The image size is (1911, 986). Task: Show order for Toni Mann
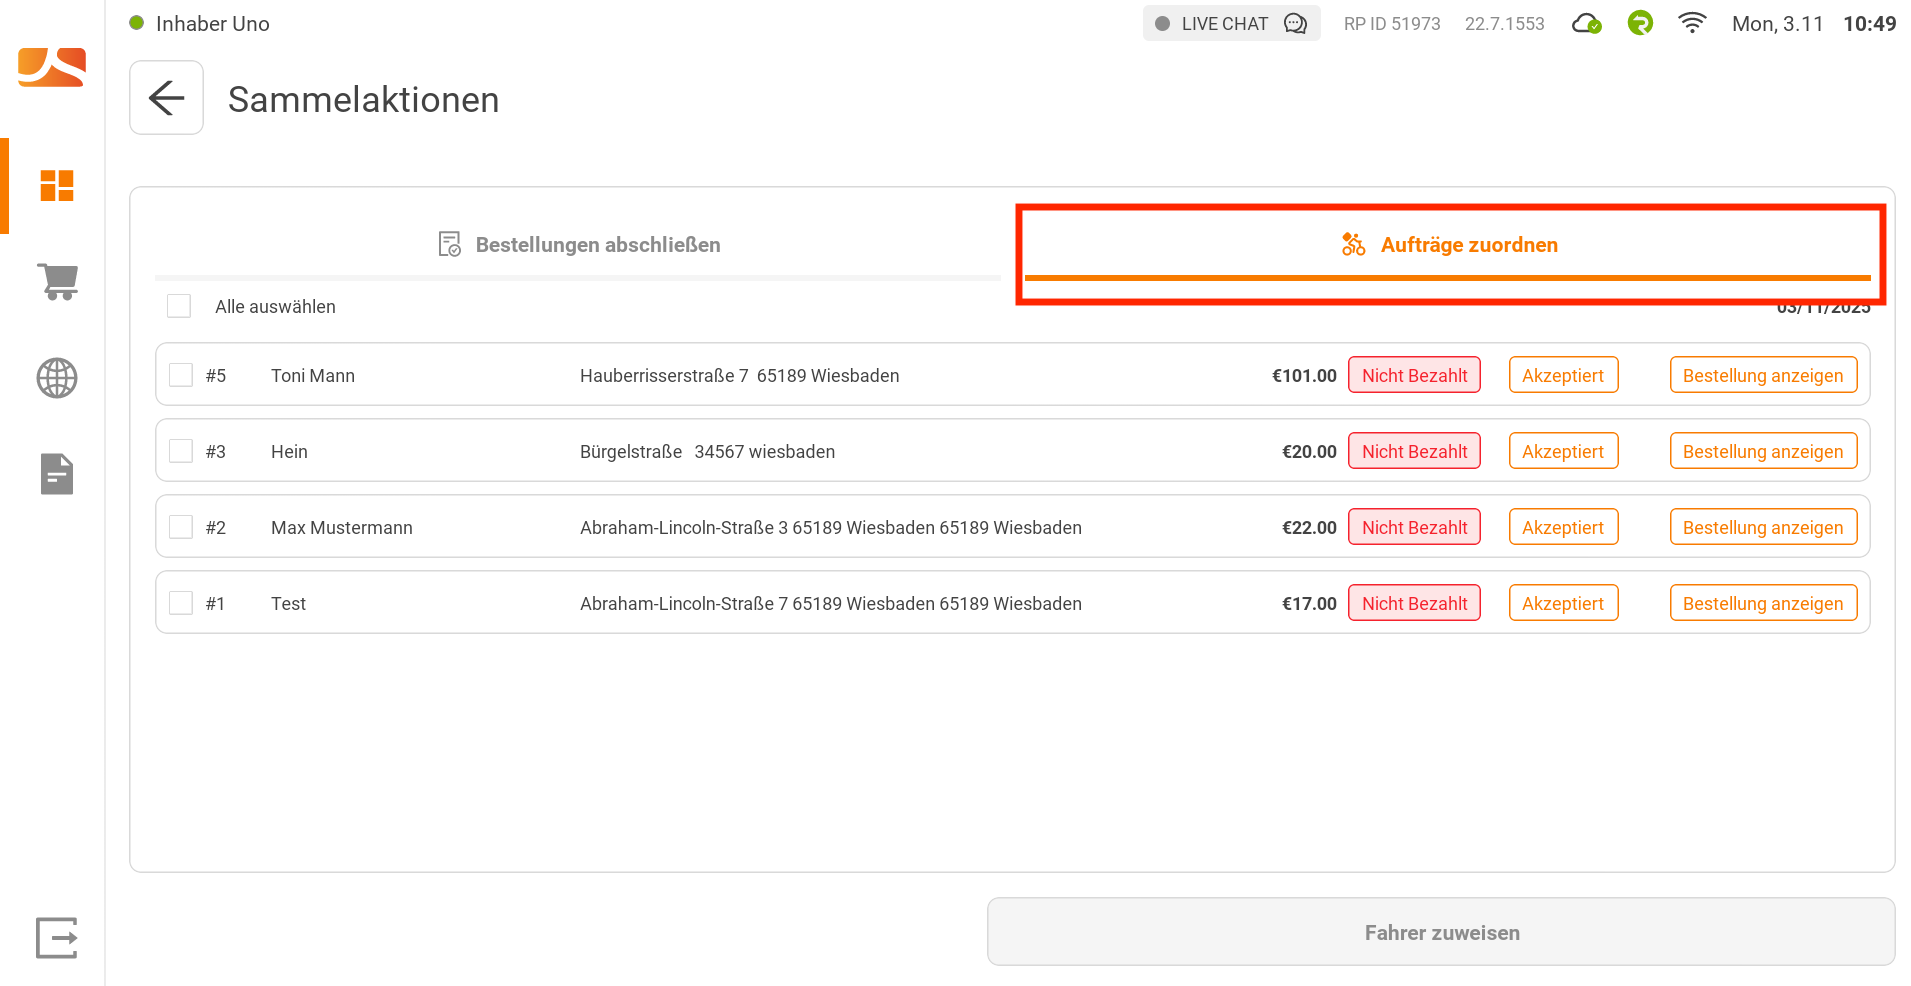(x=1762, y=375)
